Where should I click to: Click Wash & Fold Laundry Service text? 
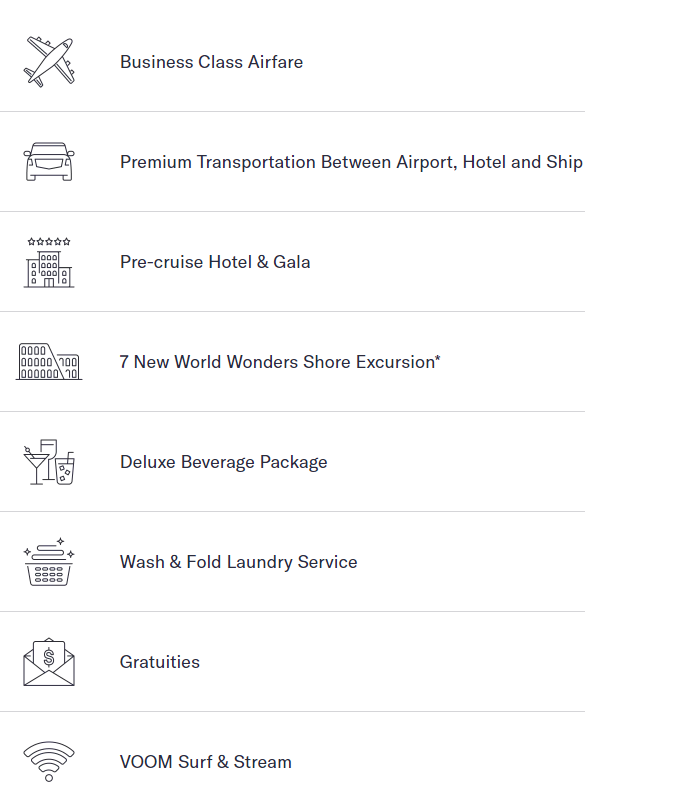pos(239,562)
